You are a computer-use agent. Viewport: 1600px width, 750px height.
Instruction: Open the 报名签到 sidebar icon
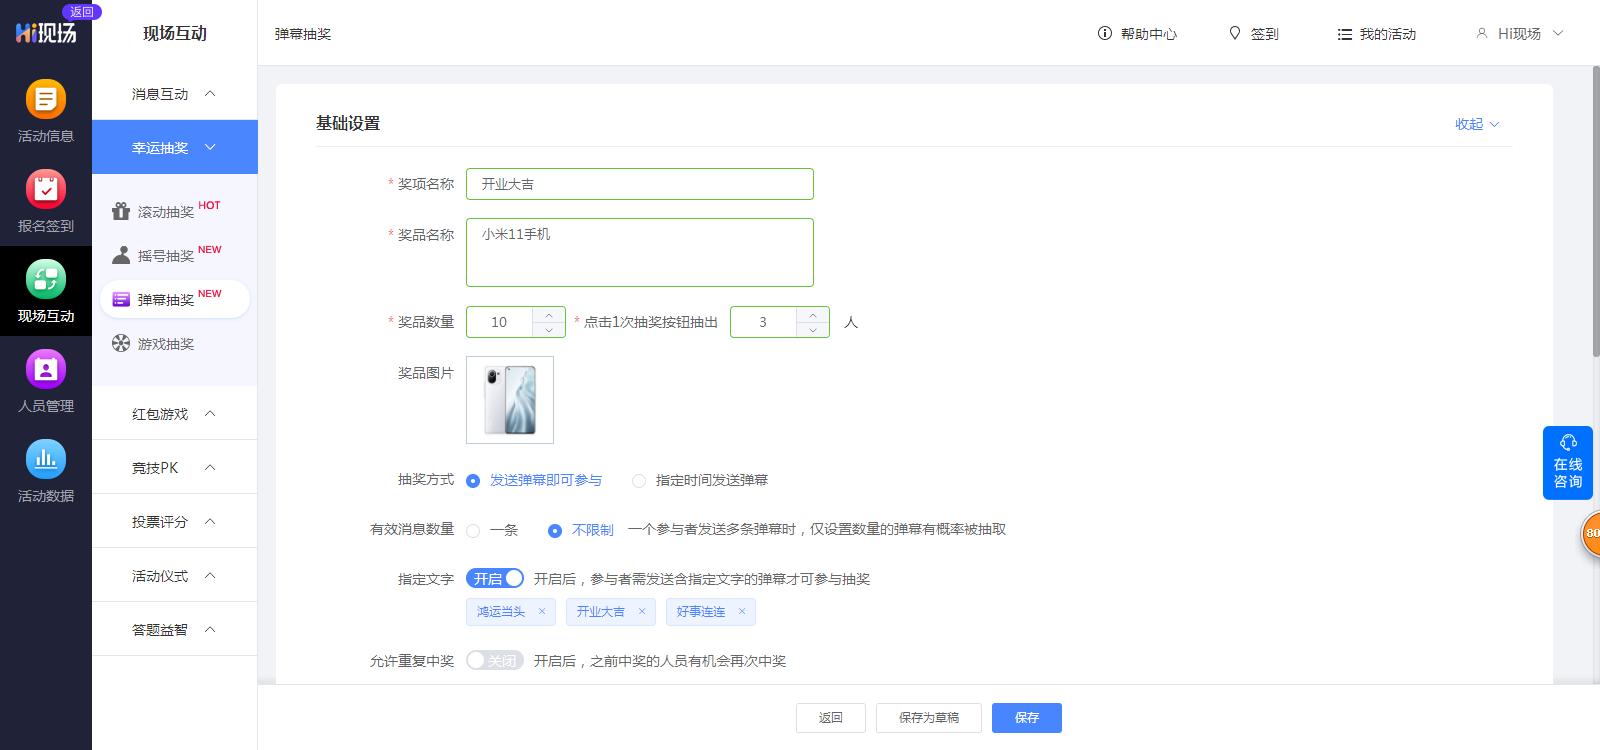[46, 190]
